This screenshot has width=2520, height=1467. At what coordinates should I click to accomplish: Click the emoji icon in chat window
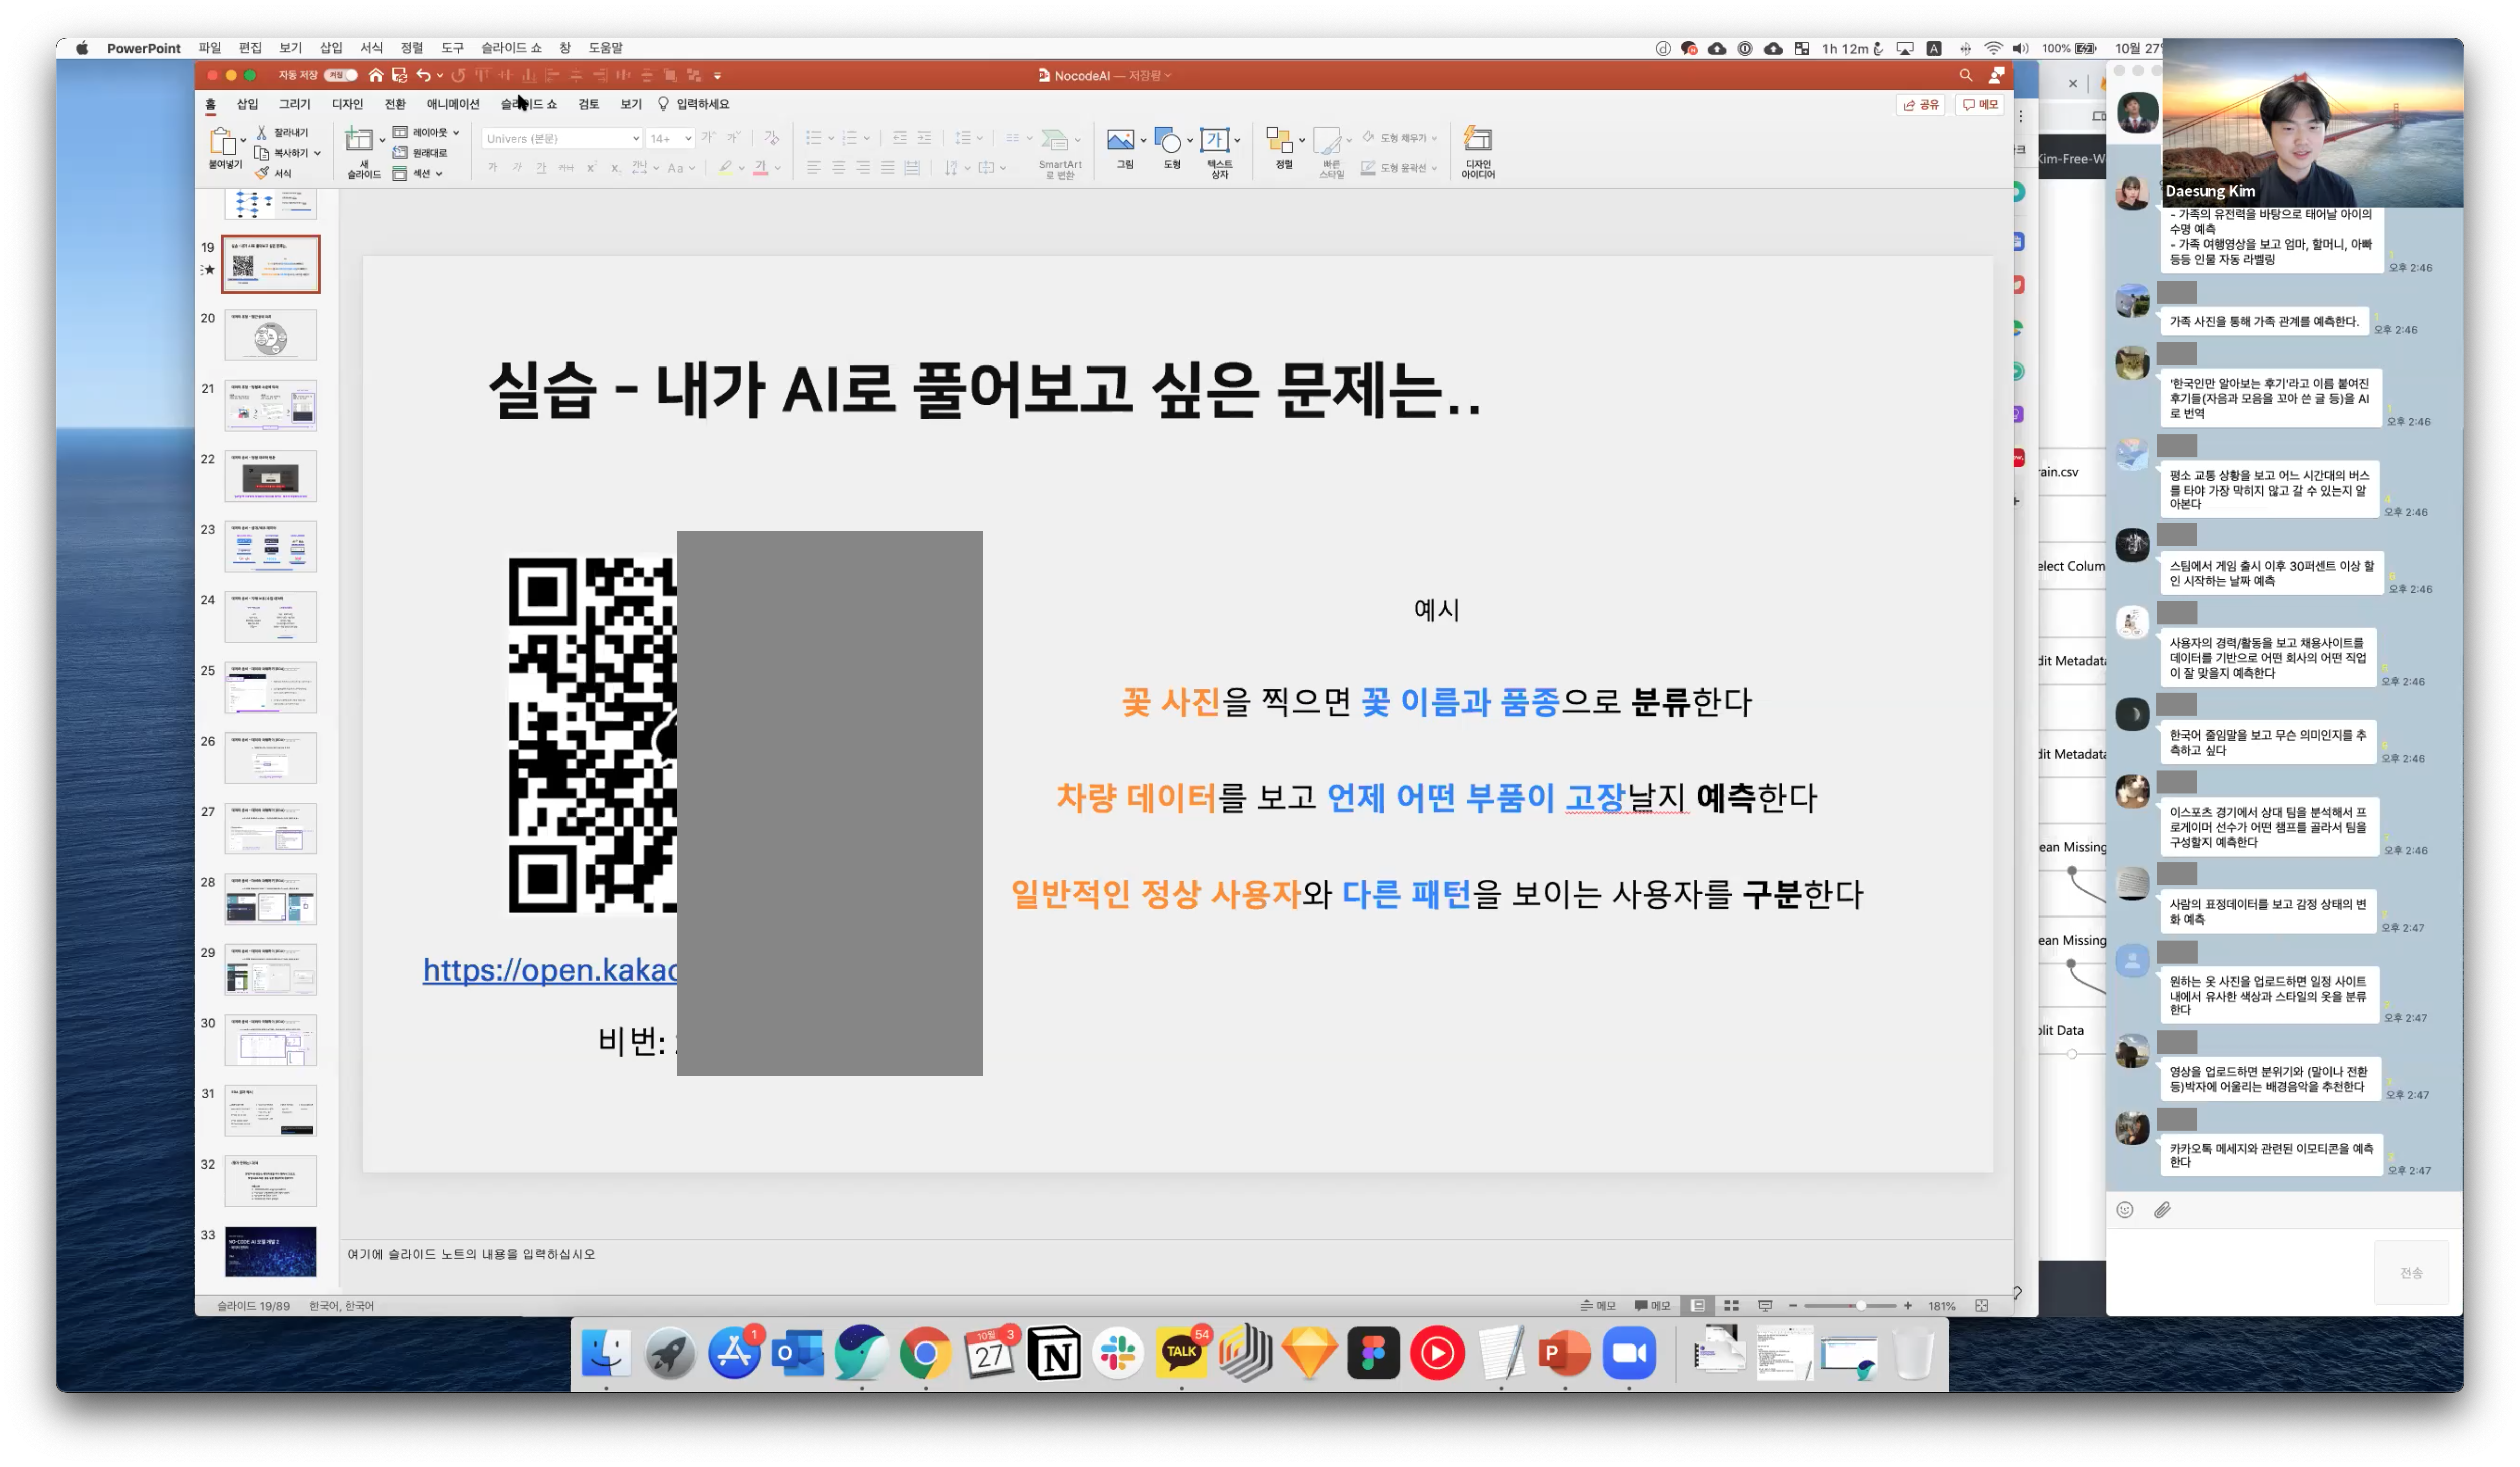click(2125, 1210)
